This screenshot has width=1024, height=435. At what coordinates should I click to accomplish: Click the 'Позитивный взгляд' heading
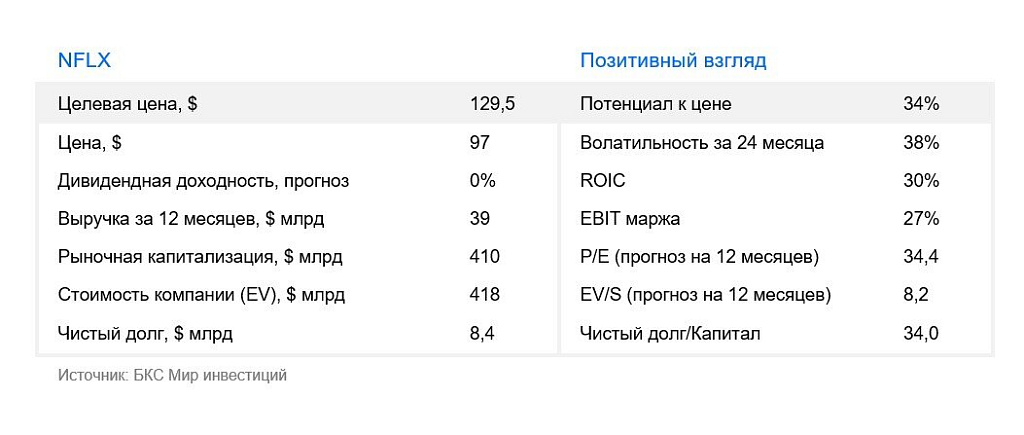[673, 61]
